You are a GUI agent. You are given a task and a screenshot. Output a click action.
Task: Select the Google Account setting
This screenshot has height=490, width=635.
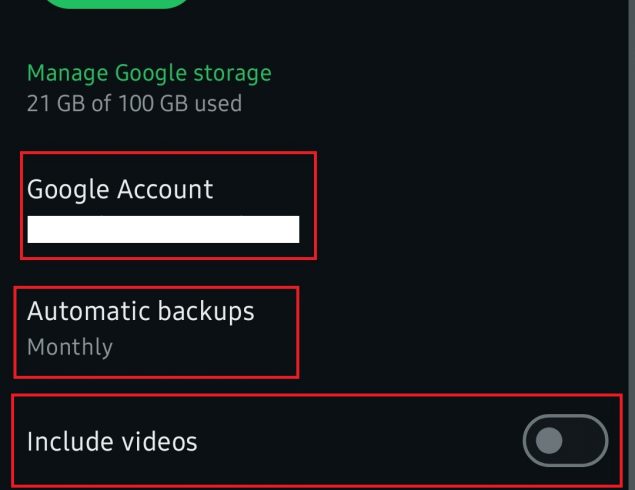click(167, 205)
